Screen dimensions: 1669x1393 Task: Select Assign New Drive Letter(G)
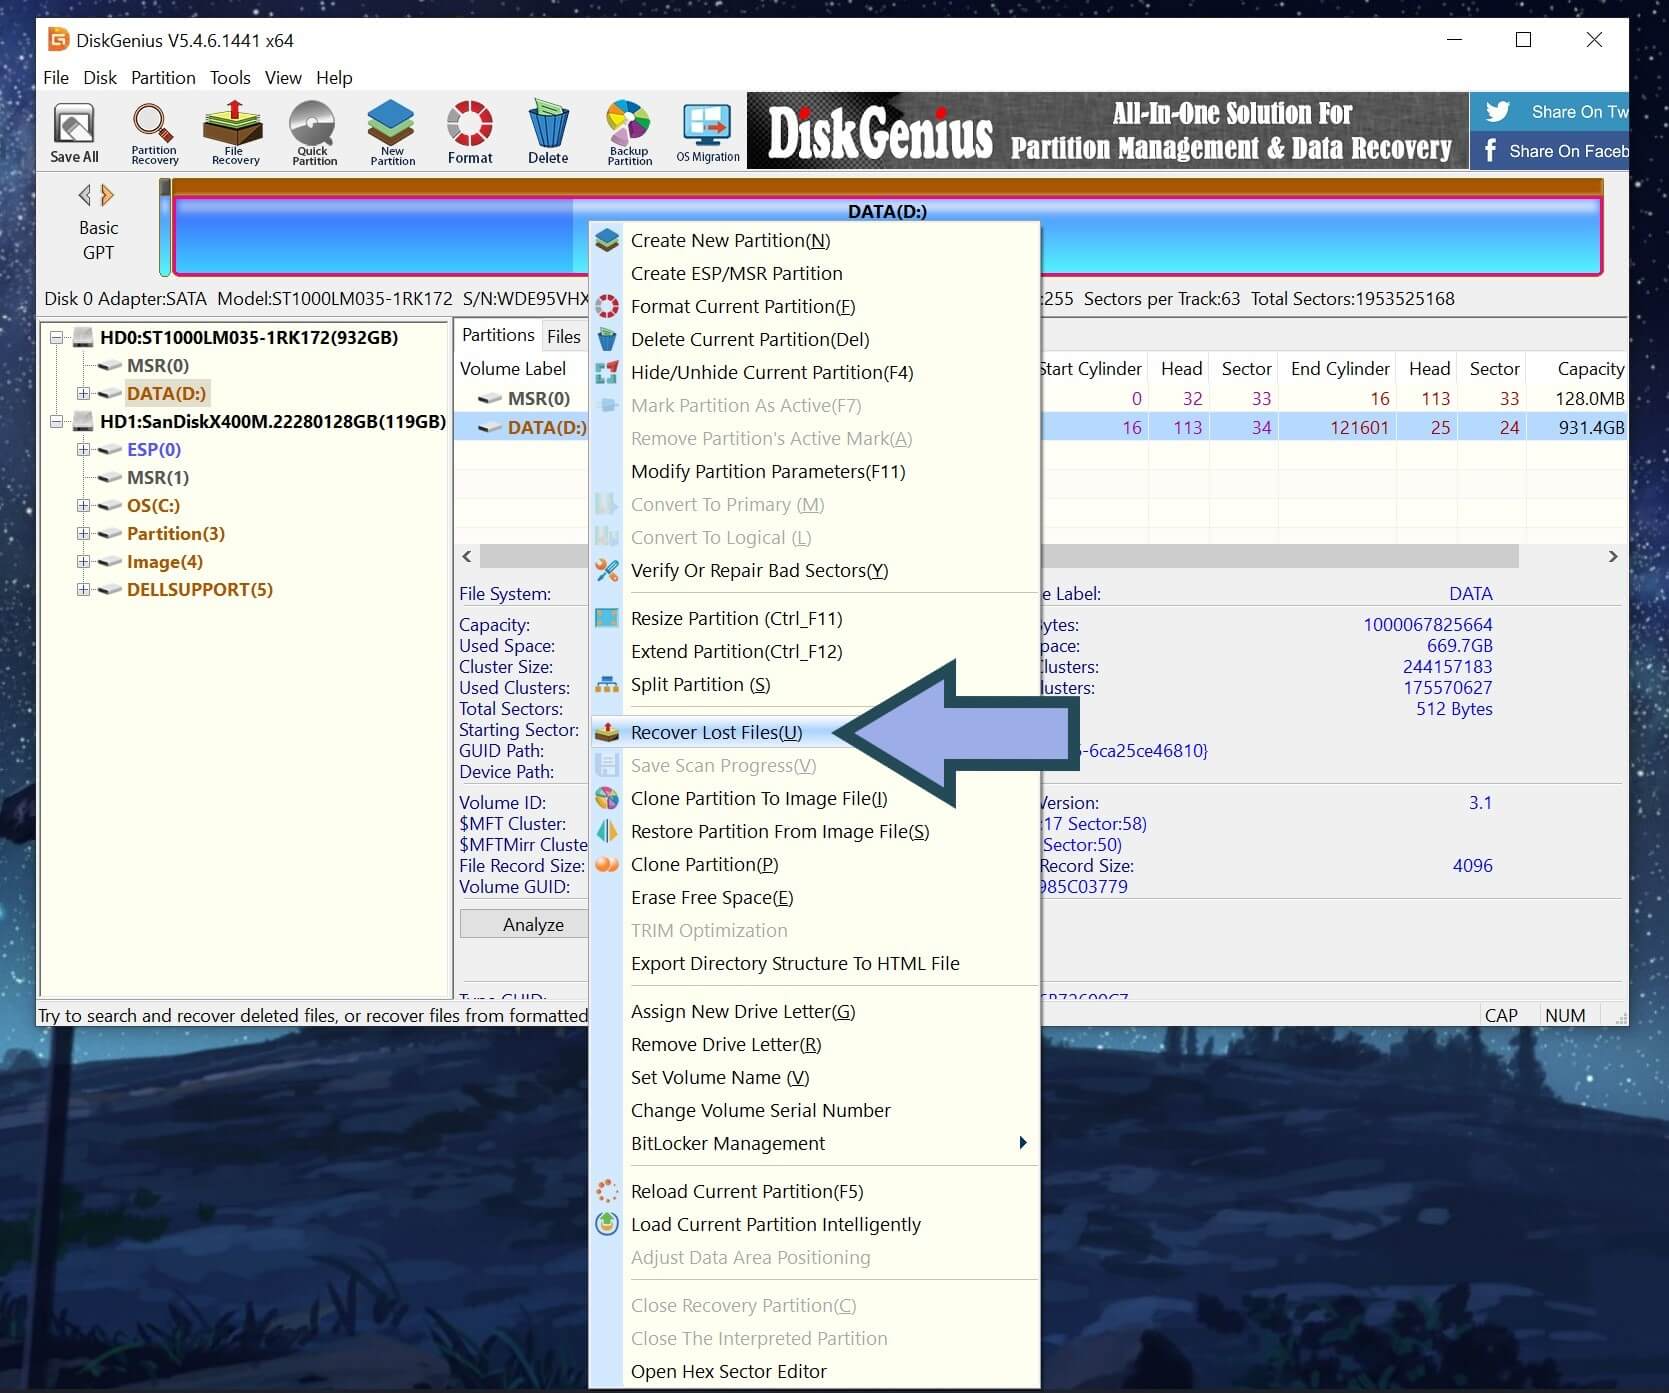point(743,1011)
